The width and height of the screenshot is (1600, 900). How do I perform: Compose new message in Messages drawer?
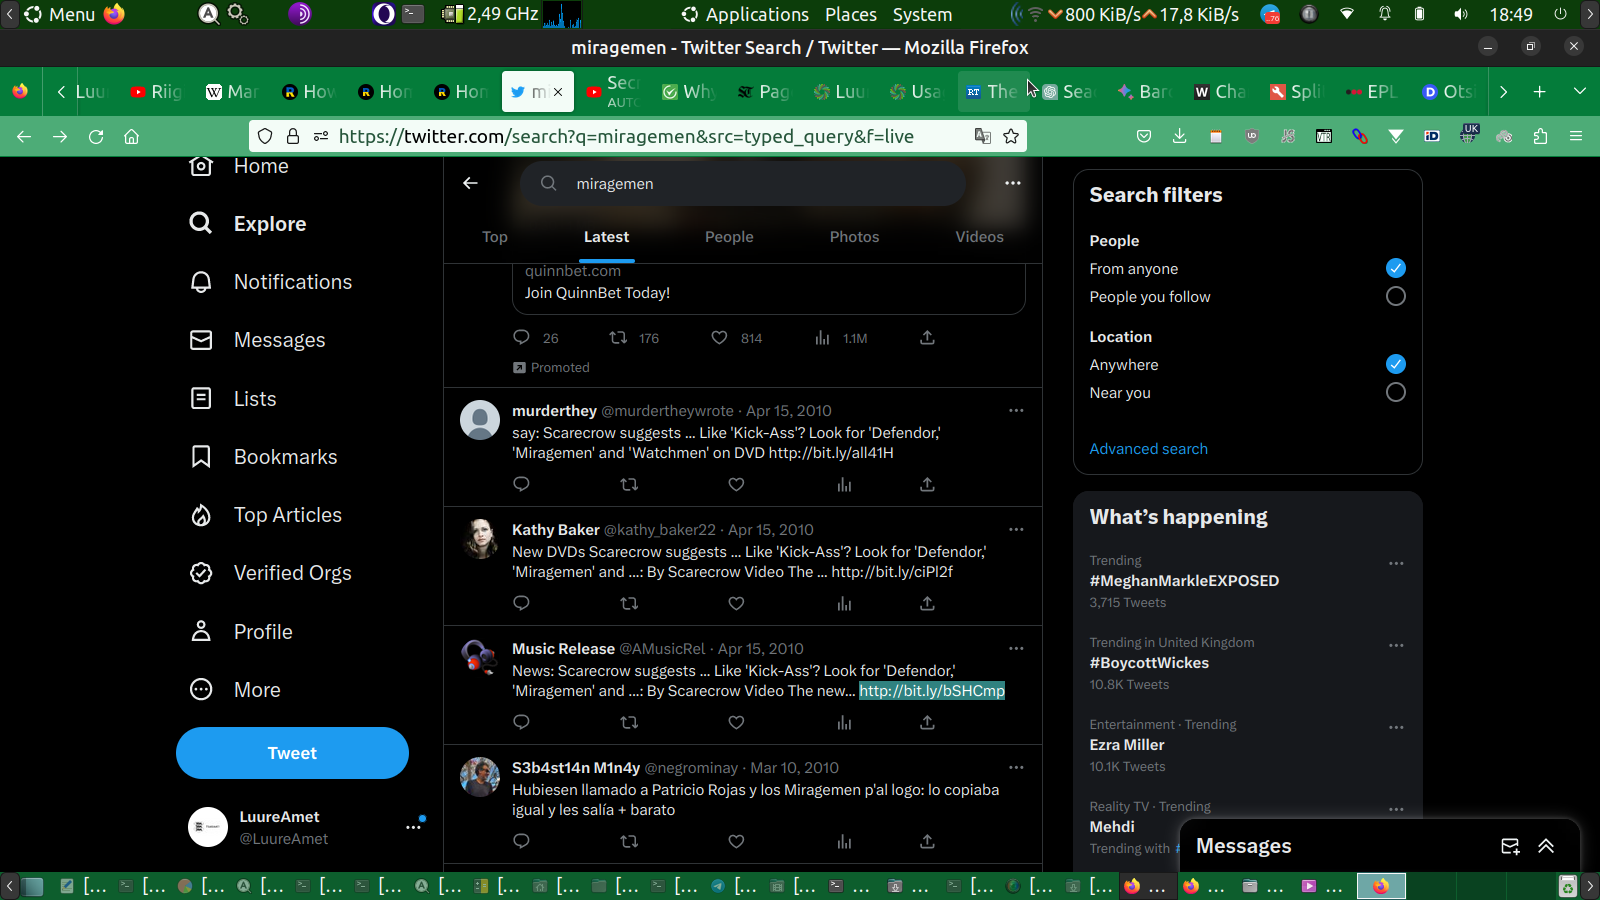(x=1510, y=846)
